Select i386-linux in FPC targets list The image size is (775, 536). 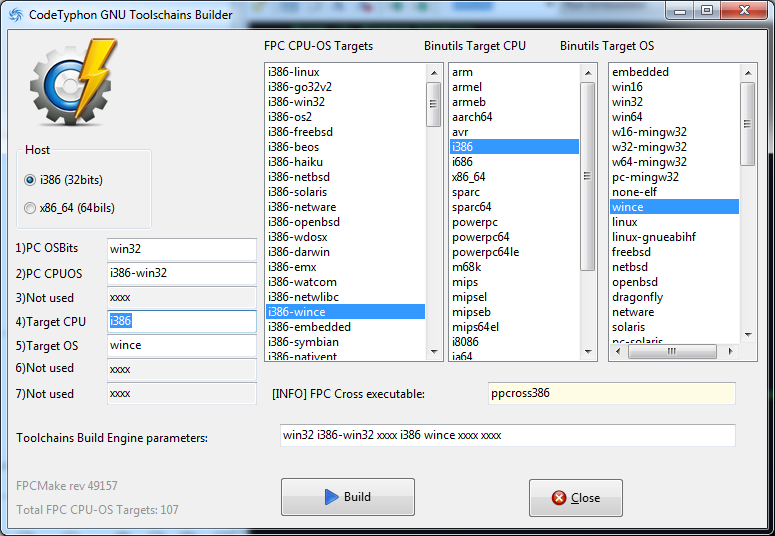point(345,72)
